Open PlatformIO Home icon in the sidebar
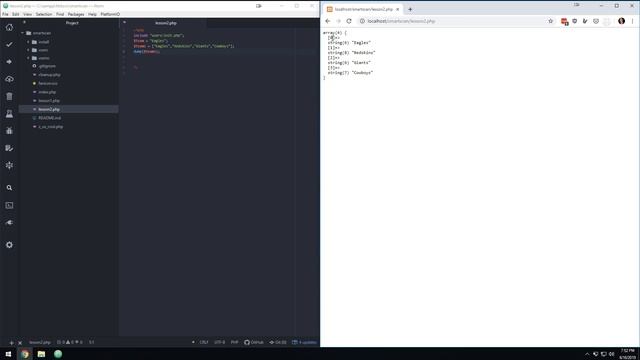This screenshot has width=640, height=360. [x=9, y=27]
